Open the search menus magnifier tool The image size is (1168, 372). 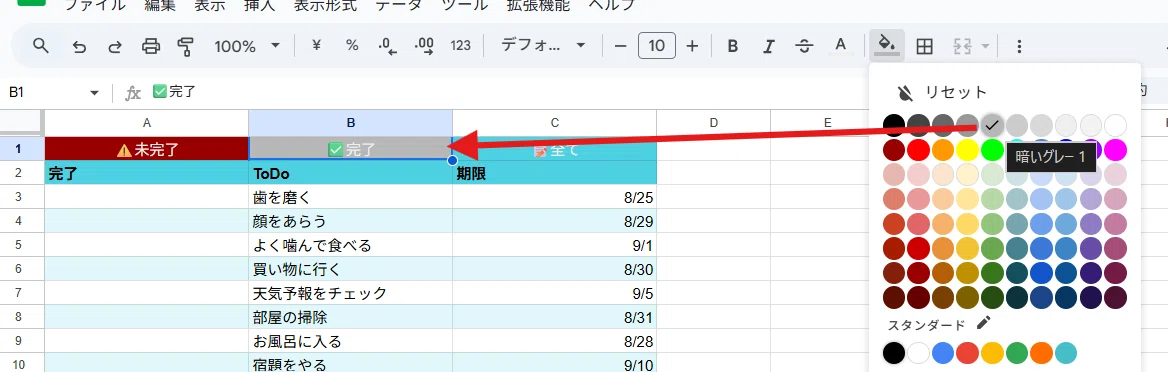[41, 46]
